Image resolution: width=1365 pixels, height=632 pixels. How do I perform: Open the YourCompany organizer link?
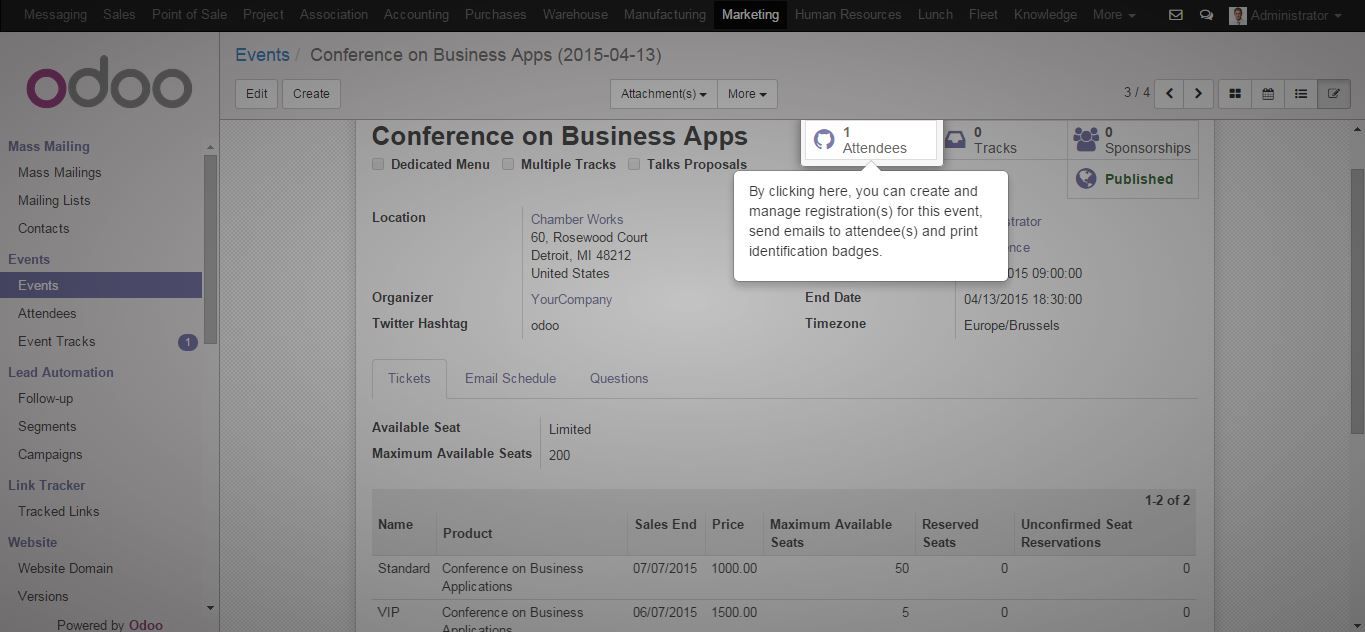(x=571, y=300)
